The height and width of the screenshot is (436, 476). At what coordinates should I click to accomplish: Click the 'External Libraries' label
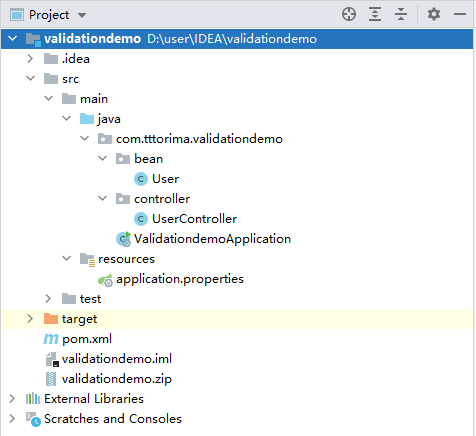tap(94, 399)
